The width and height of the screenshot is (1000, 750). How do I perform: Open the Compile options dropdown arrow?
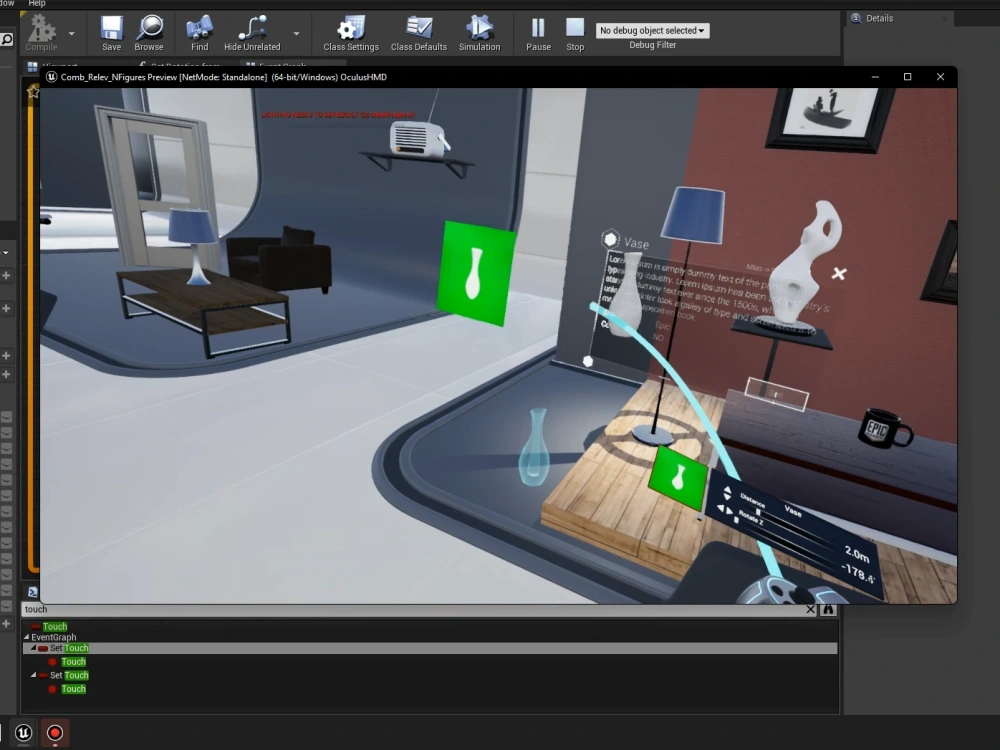pos(71,33)
